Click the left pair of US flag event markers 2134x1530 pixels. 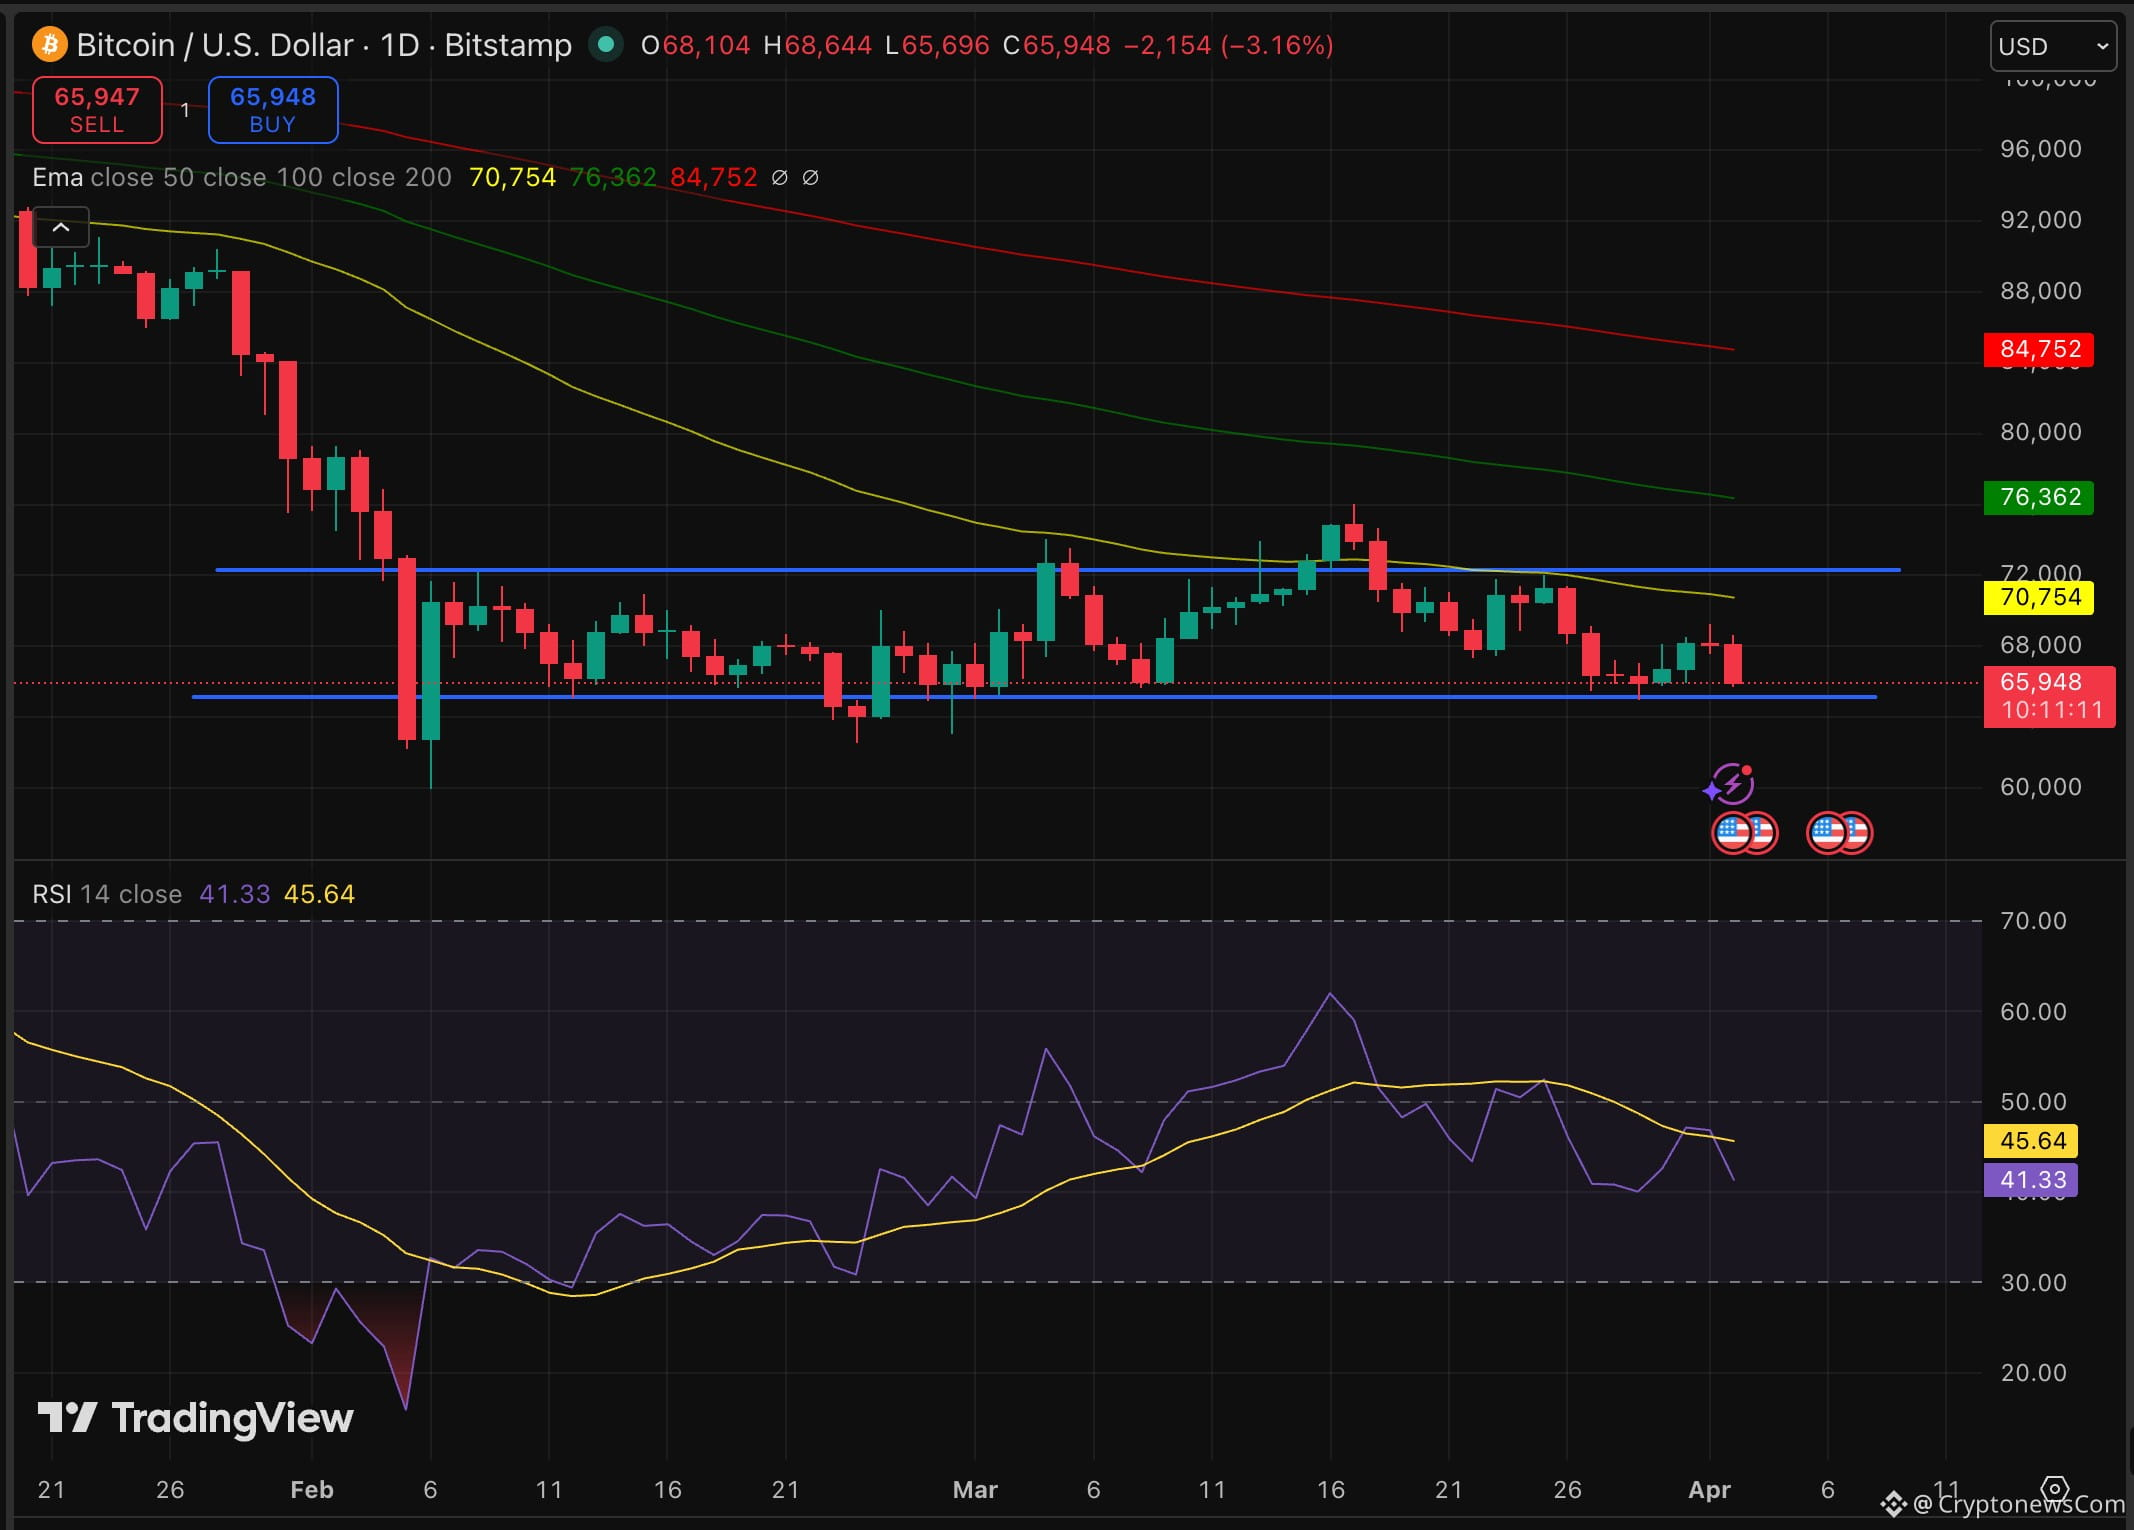tap(1745, 832)
